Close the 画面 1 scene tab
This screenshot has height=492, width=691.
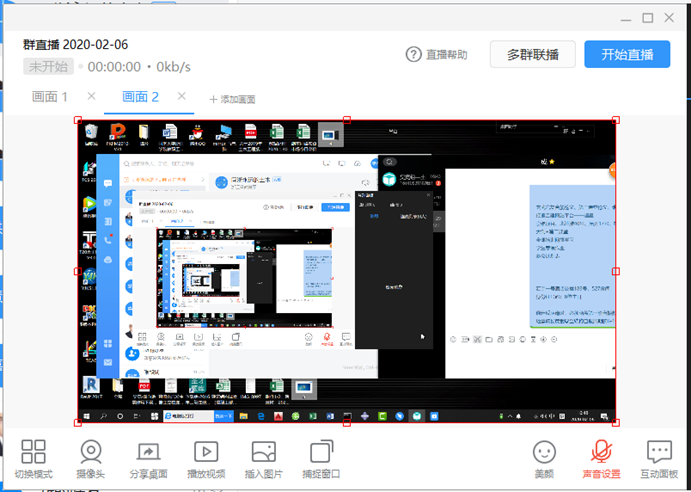point(91,96)
